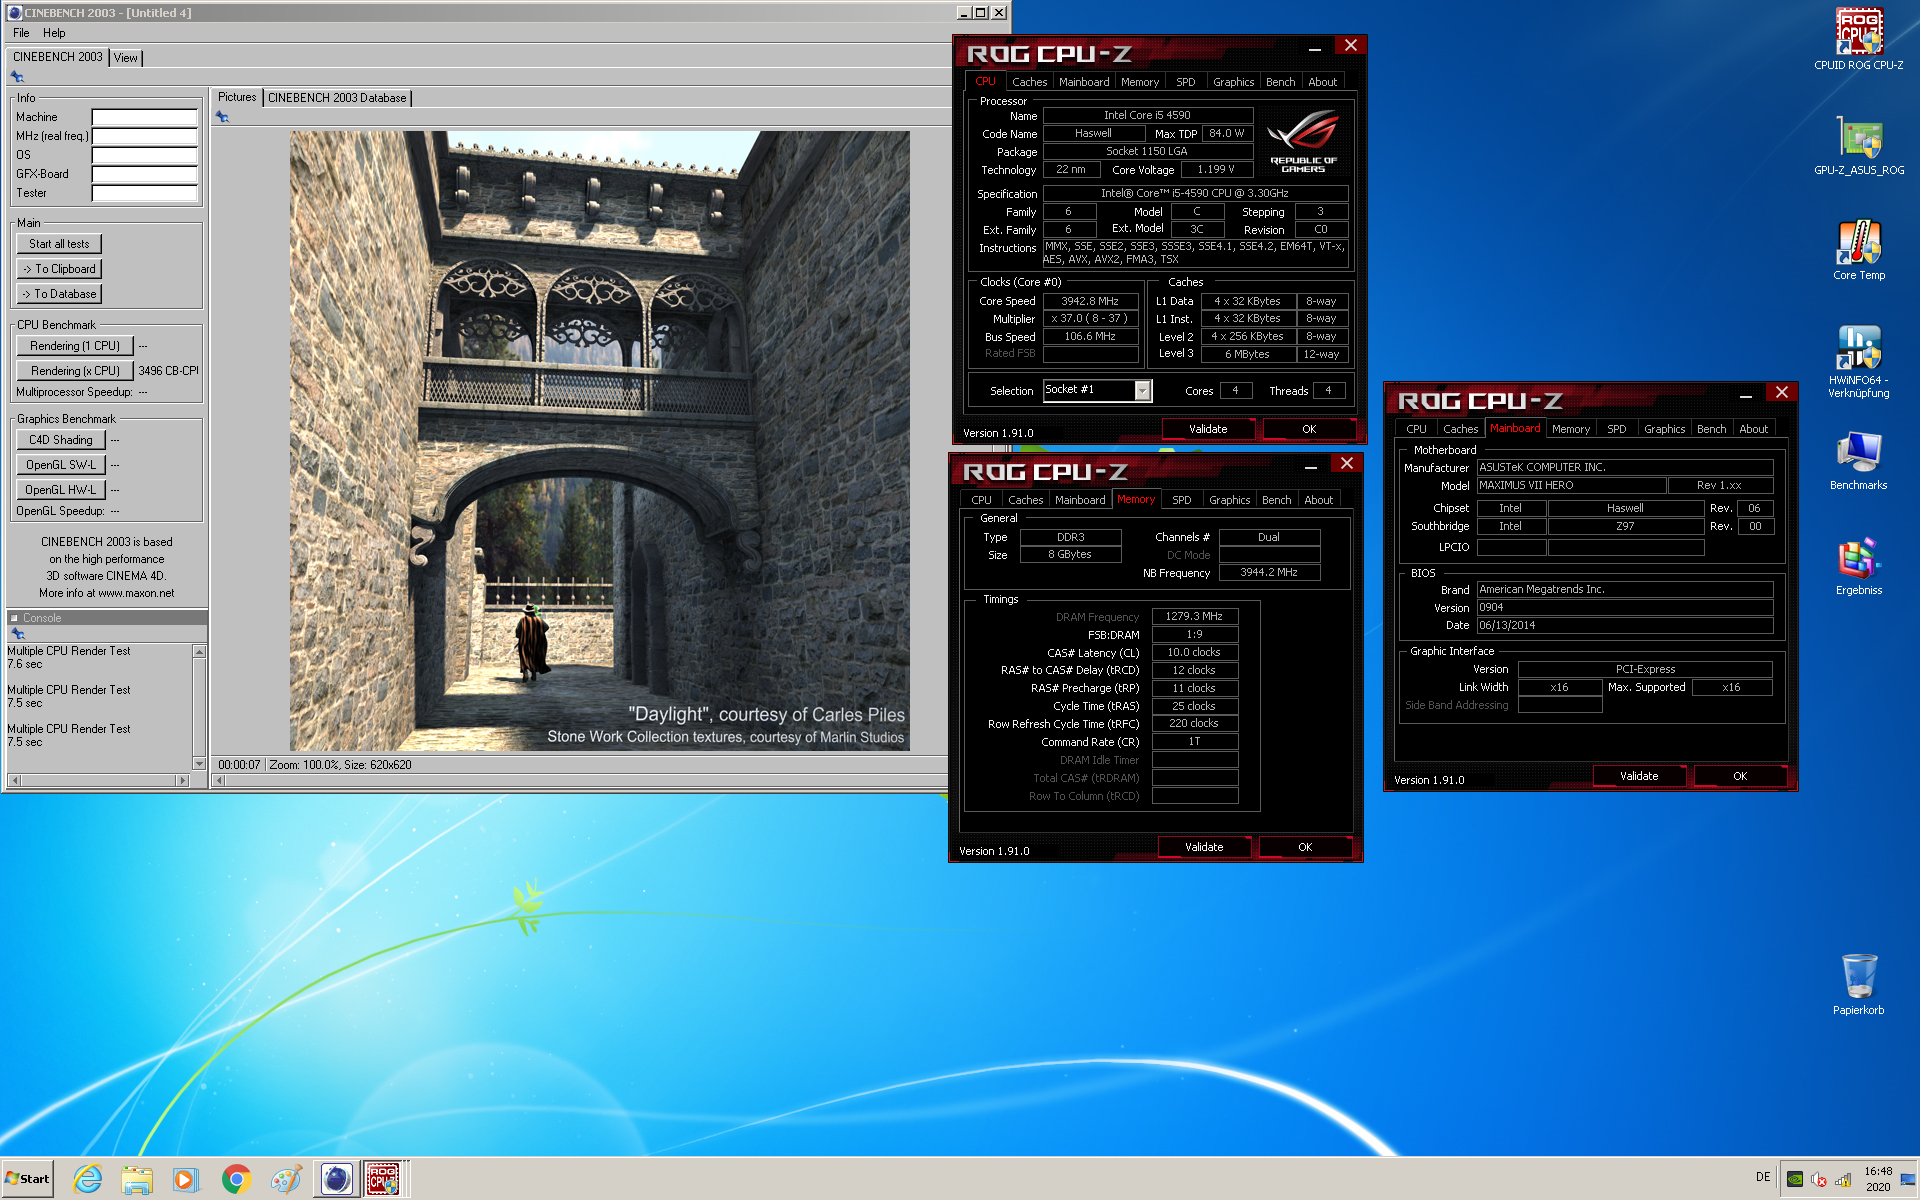Open Bench tab in top CPU-Z window
This screenshot has height=1200, width=1920.
[1280, 82]
